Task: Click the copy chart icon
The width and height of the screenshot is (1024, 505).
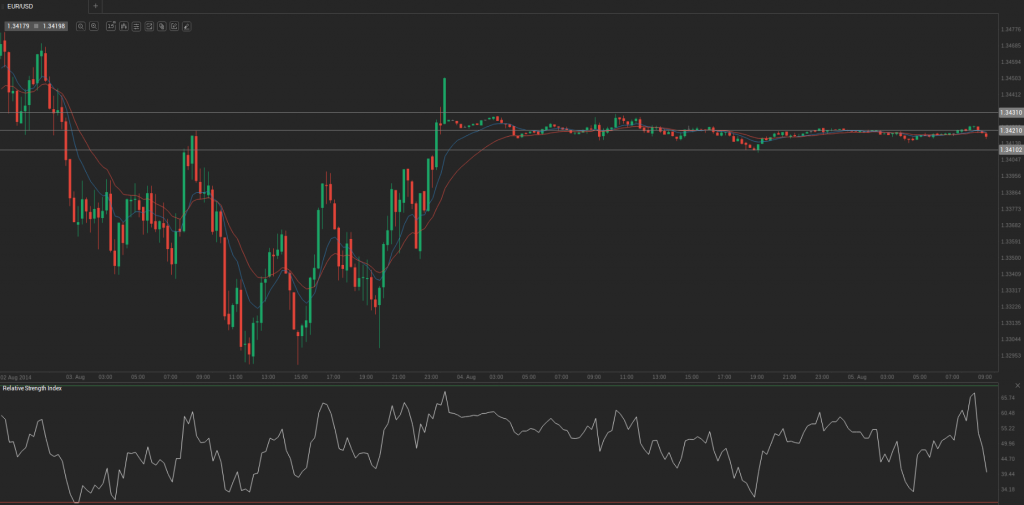Action: pos(162,25)
